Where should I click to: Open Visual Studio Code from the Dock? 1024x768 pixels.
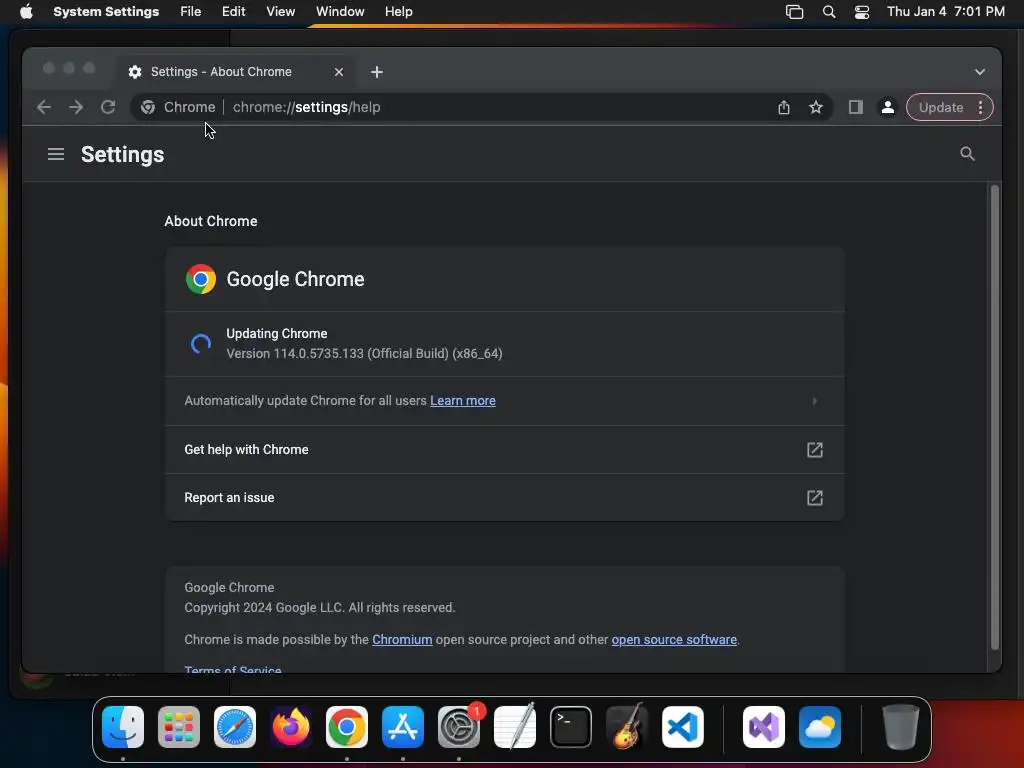682,726
